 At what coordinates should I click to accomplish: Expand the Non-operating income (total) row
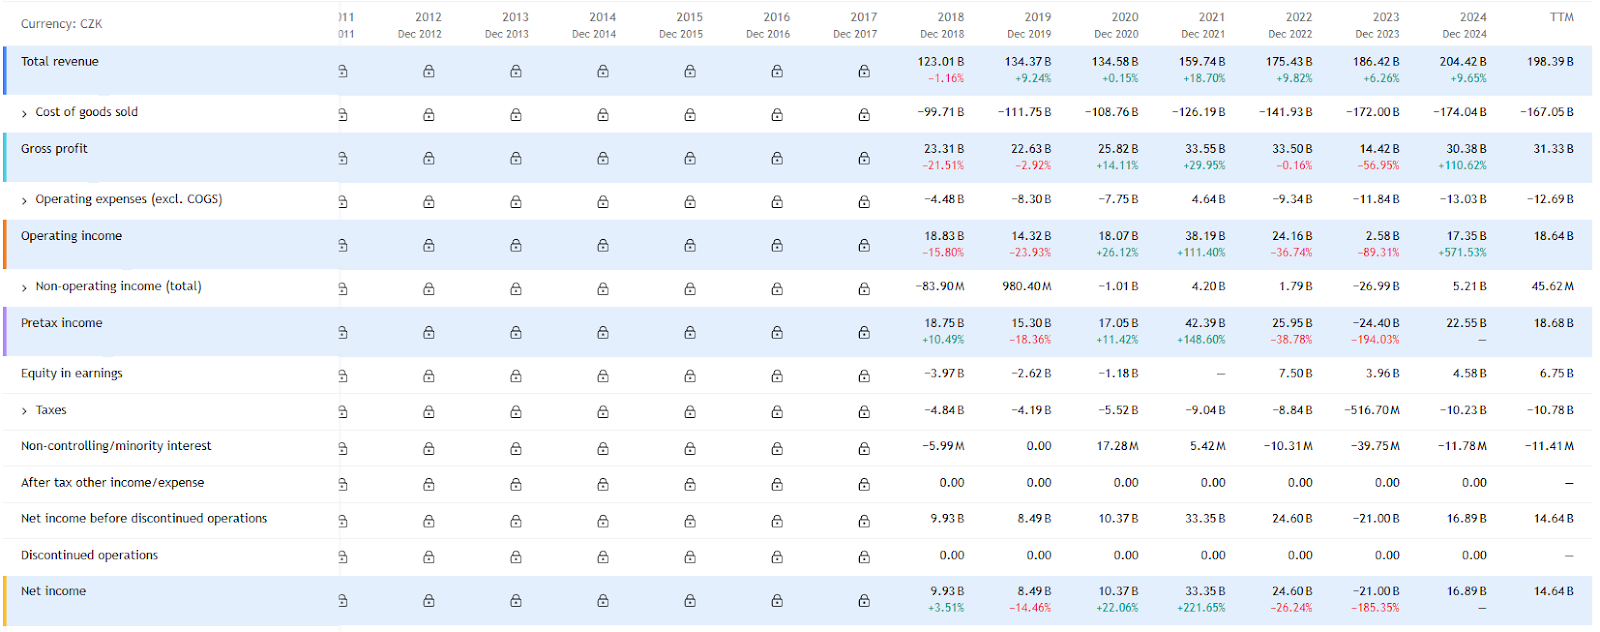[x=25, y=287]
